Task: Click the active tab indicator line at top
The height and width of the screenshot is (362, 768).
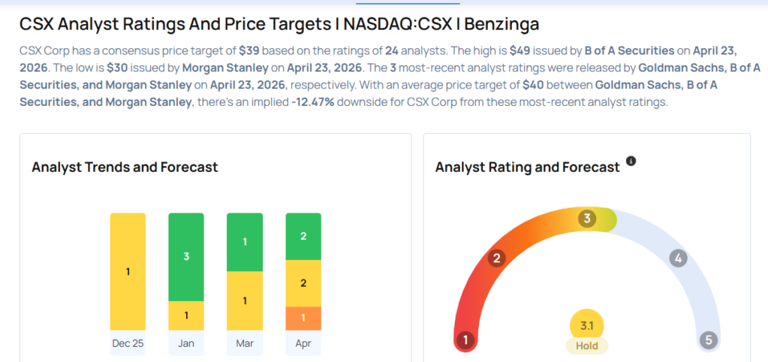Action: point(408,3)
